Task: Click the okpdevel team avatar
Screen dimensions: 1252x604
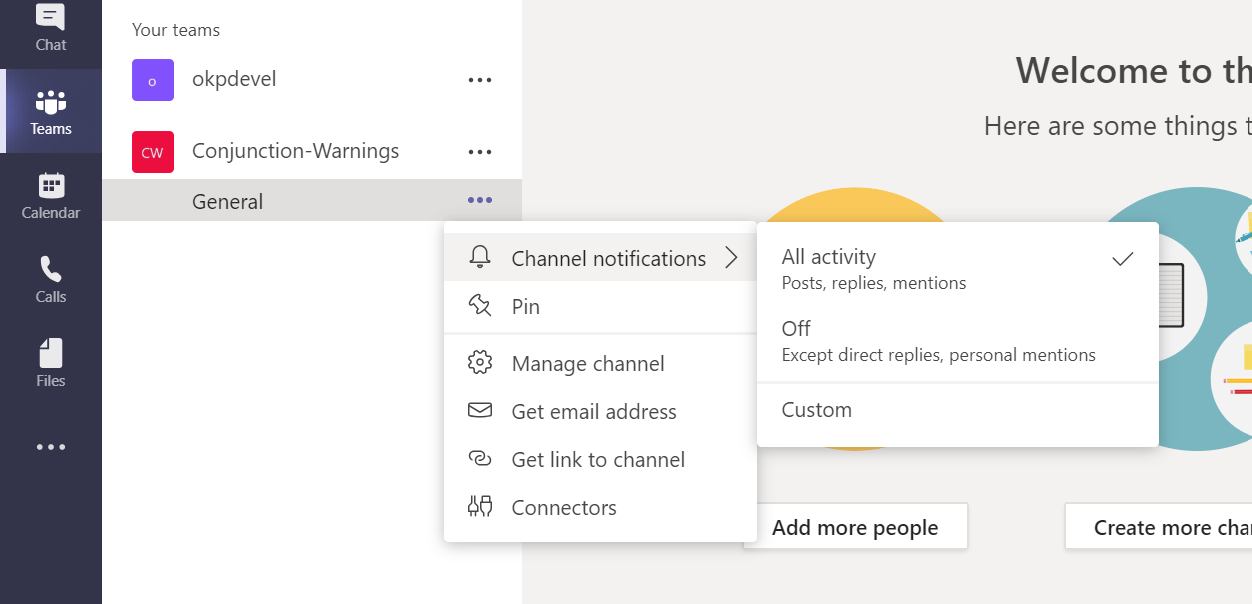Action: coord(153,80)
